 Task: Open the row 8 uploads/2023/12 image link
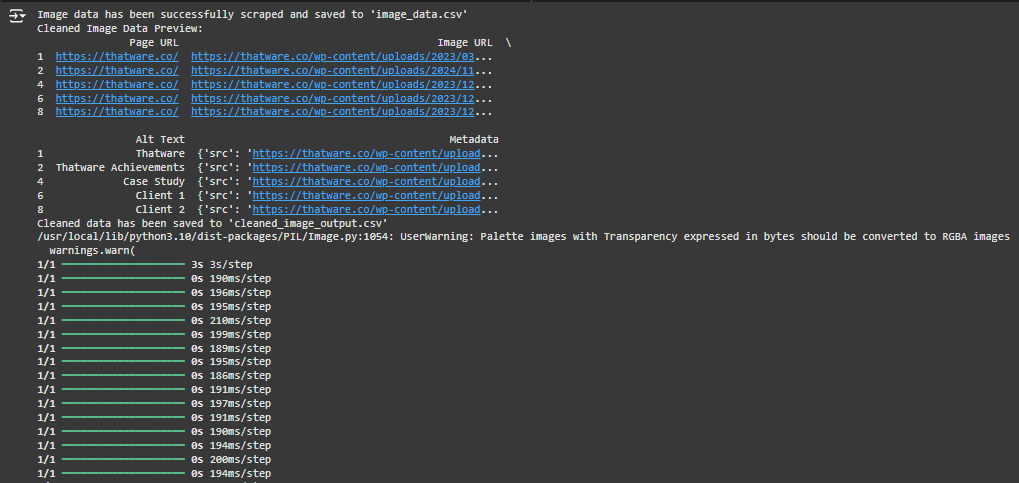[333, 112]
